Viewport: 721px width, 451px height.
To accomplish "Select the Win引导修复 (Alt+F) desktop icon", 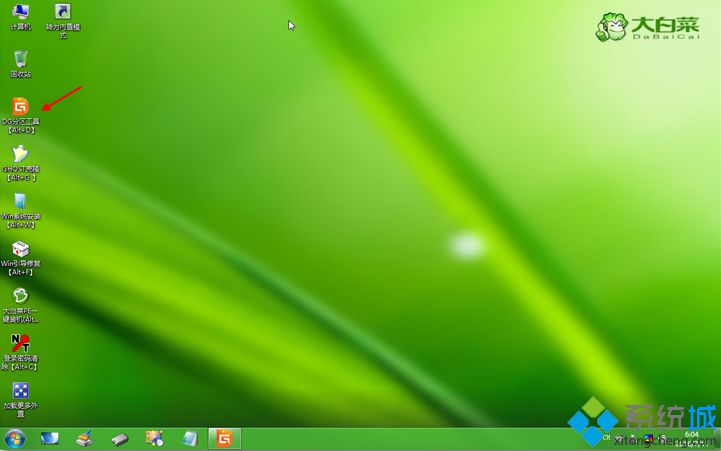I will (x=20, y=258).
